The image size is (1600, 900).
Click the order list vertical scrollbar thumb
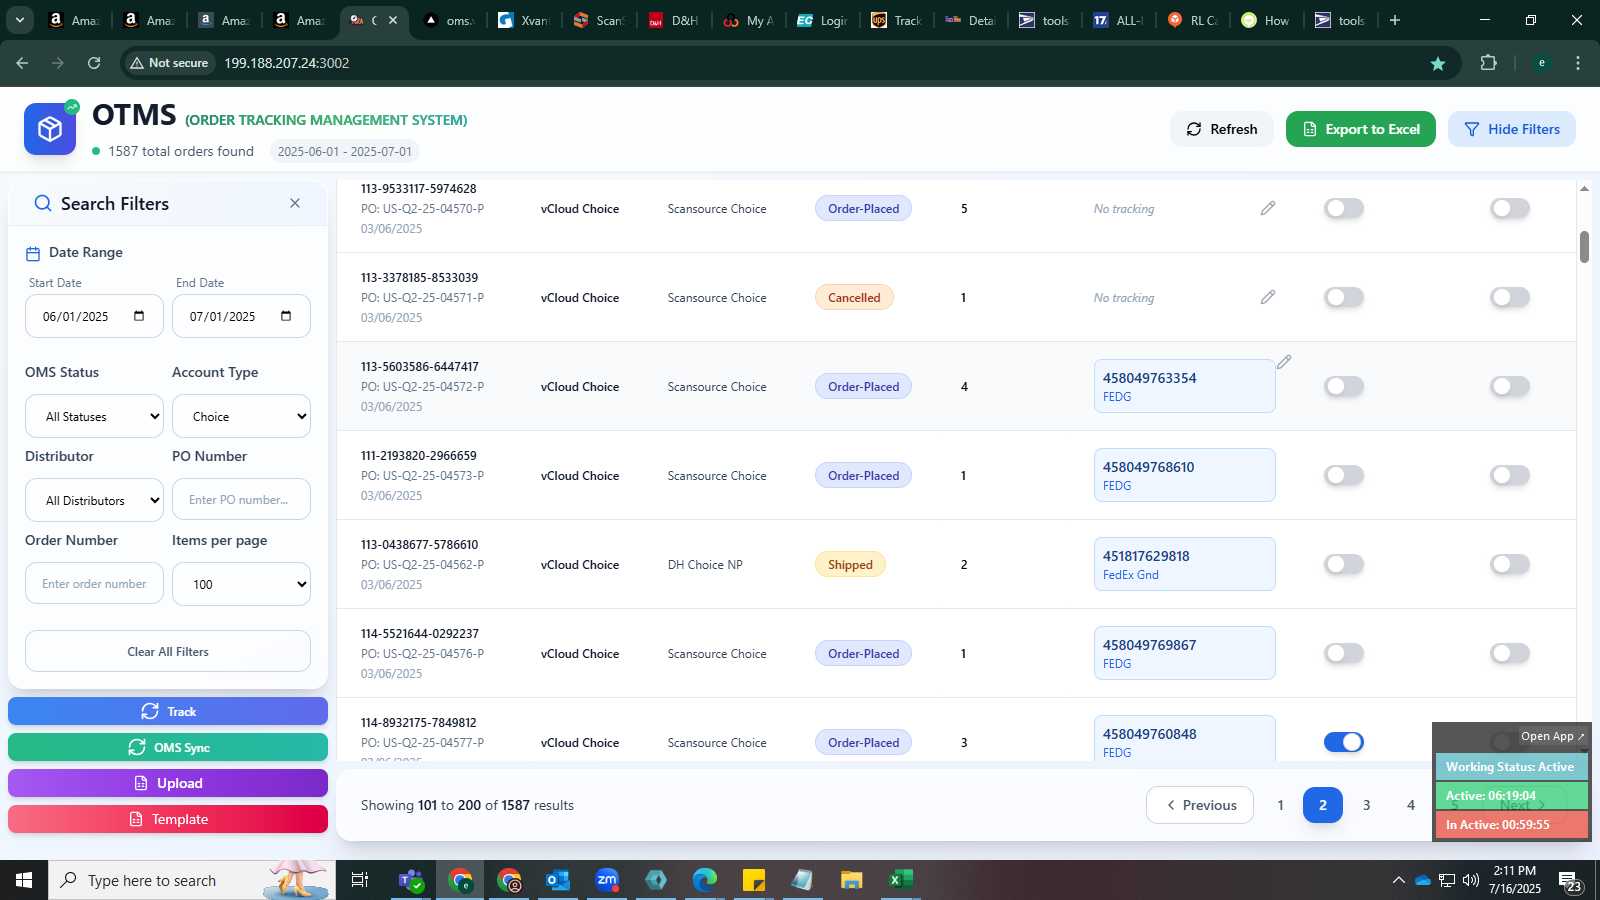click(x=1584, y=247)
